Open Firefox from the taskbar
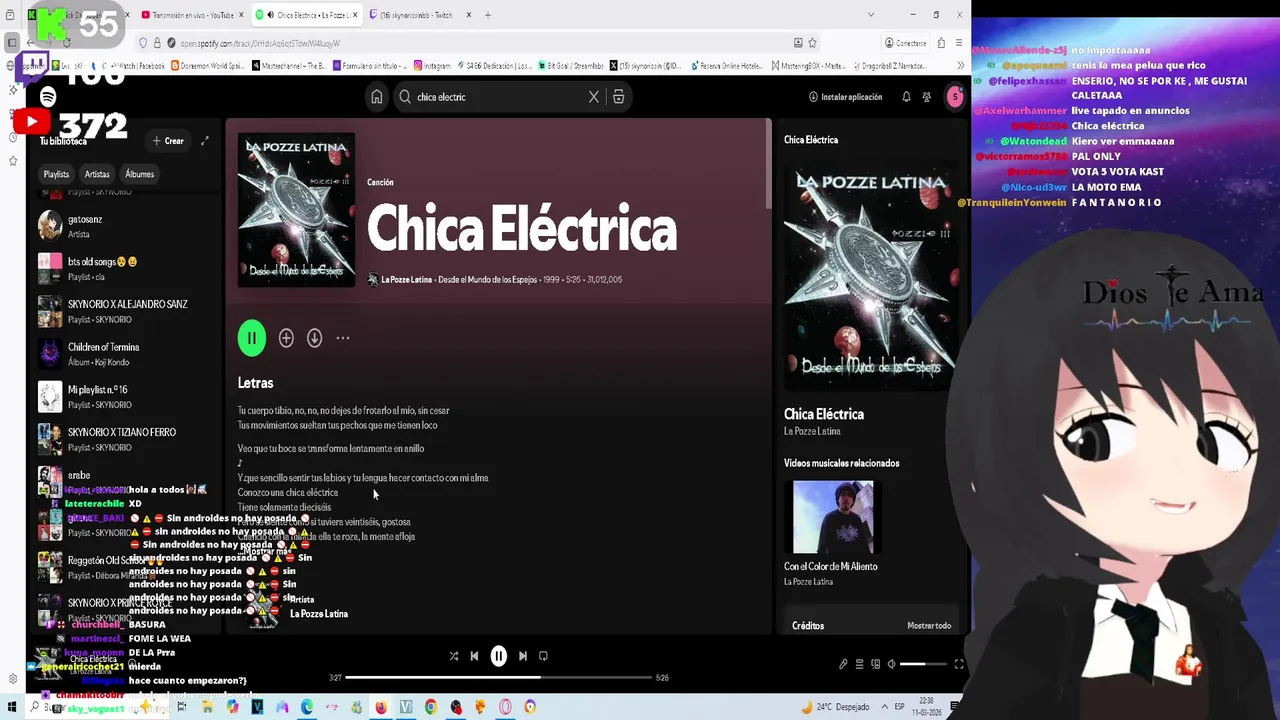 pyautogui.click(x=381, y=707)
